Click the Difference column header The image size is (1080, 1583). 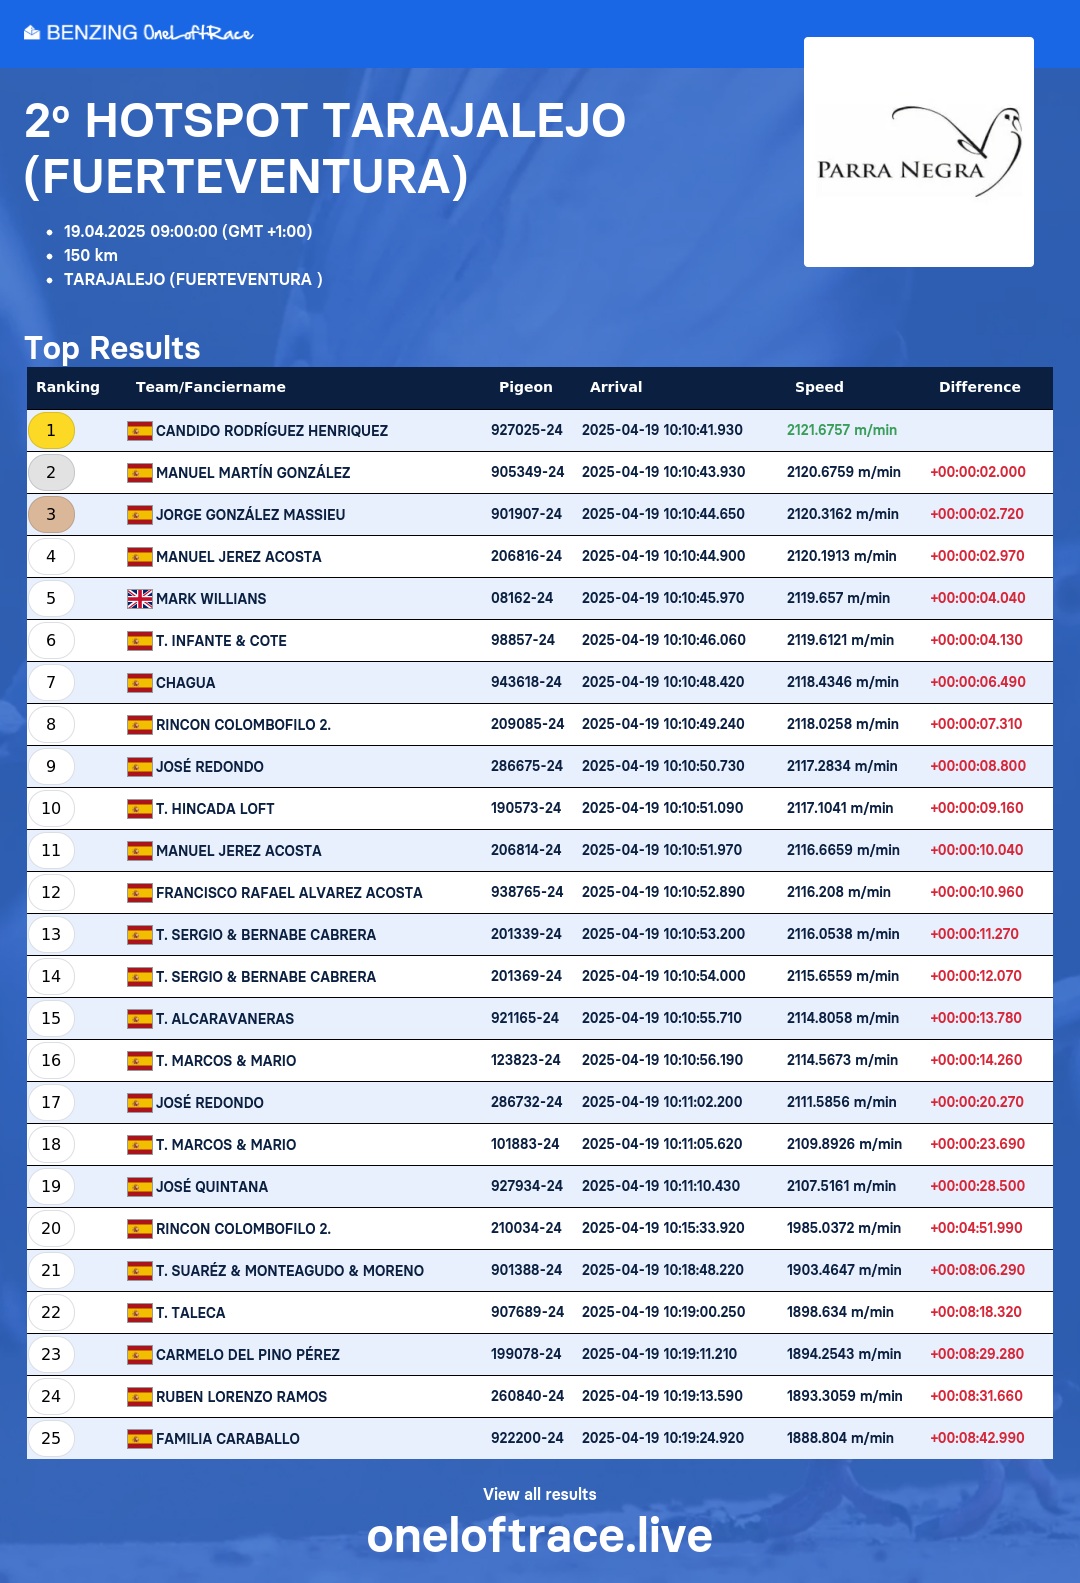(980, 387)
